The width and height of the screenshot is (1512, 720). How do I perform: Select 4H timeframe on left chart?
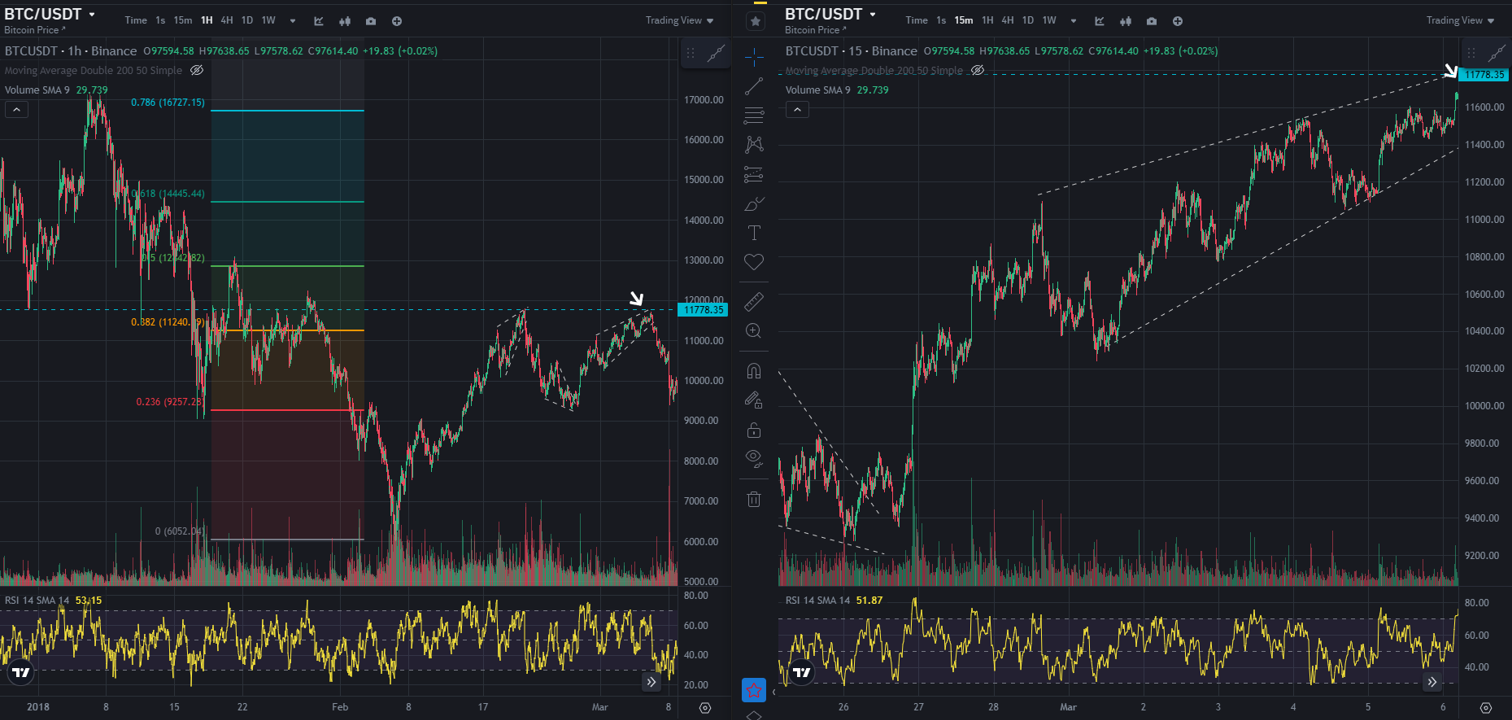pos(227,20)
